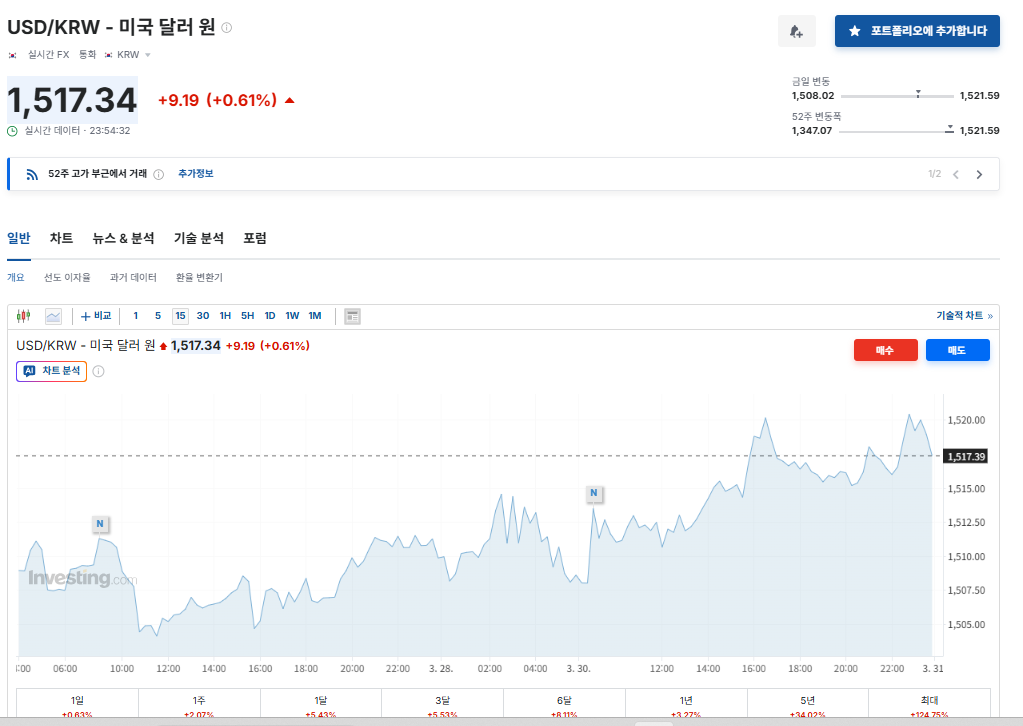Select the 일반 tab
Viewport: 1023px width, 726px height.
coord(19,238)
